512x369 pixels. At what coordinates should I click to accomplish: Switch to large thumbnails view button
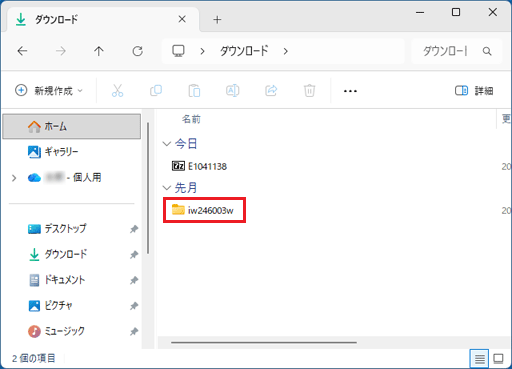[498, 359]
